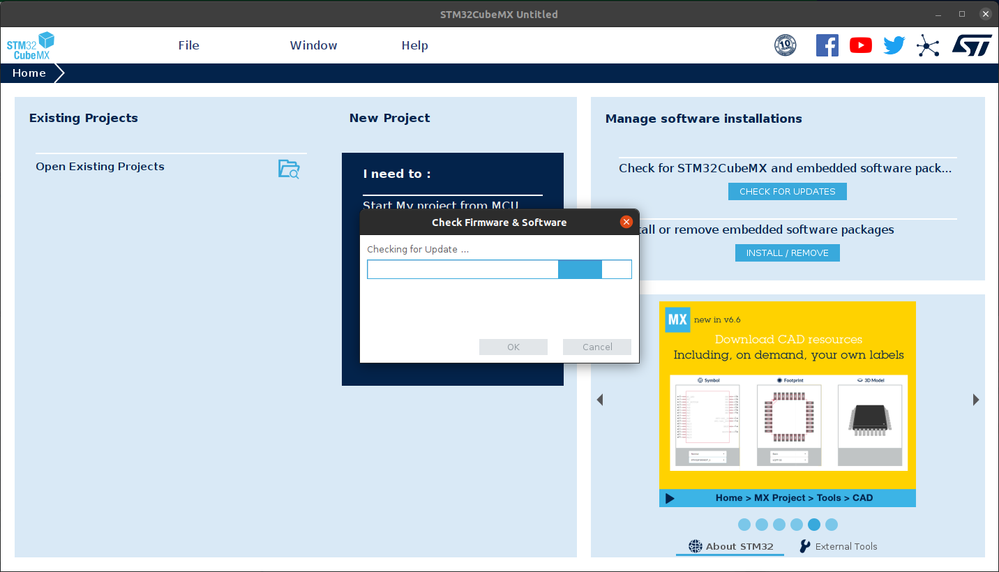999x572 pixels.
Task: Click the 'Existing Projects' heading
Action: pos(83,118)
